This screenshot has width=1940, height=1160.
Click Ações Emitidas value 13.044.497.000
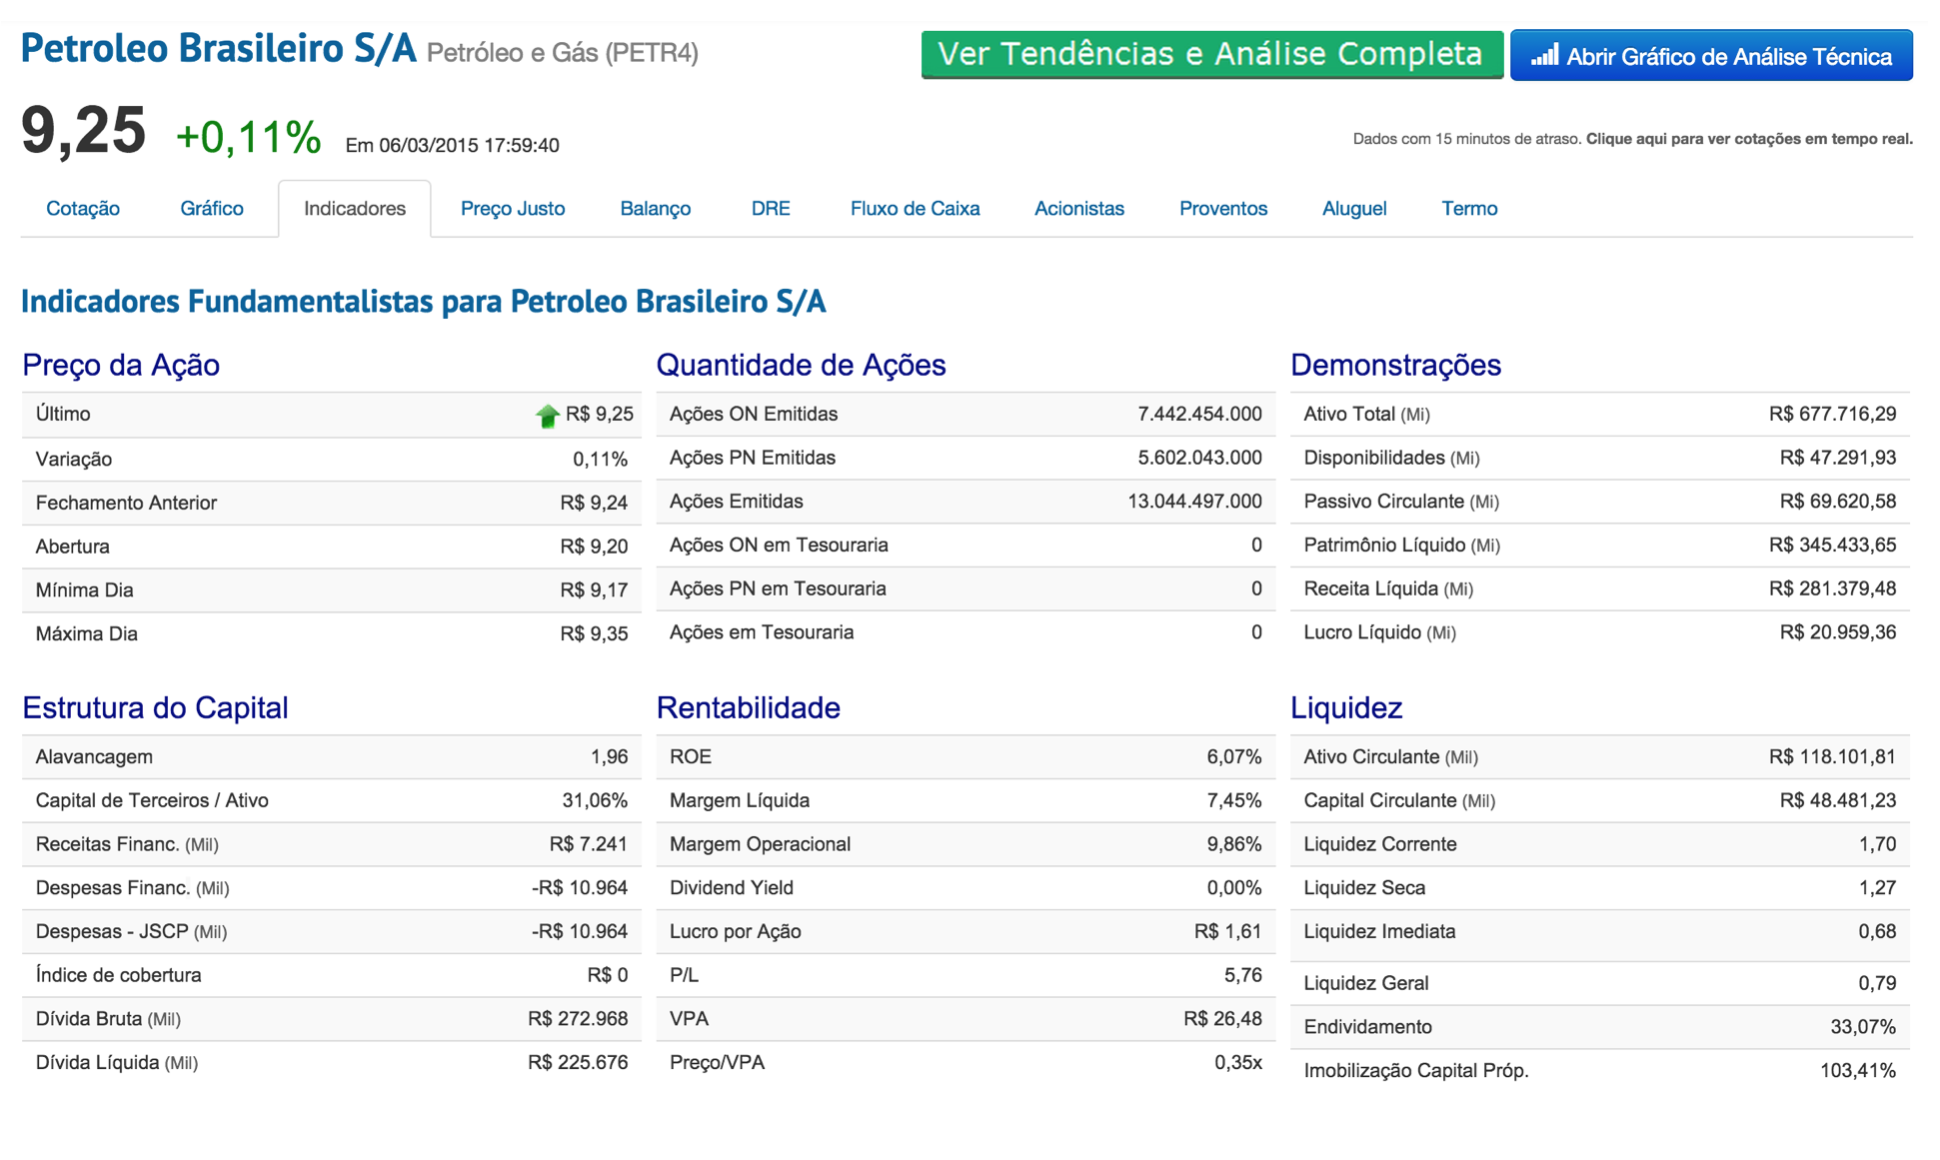(1195, 501)
